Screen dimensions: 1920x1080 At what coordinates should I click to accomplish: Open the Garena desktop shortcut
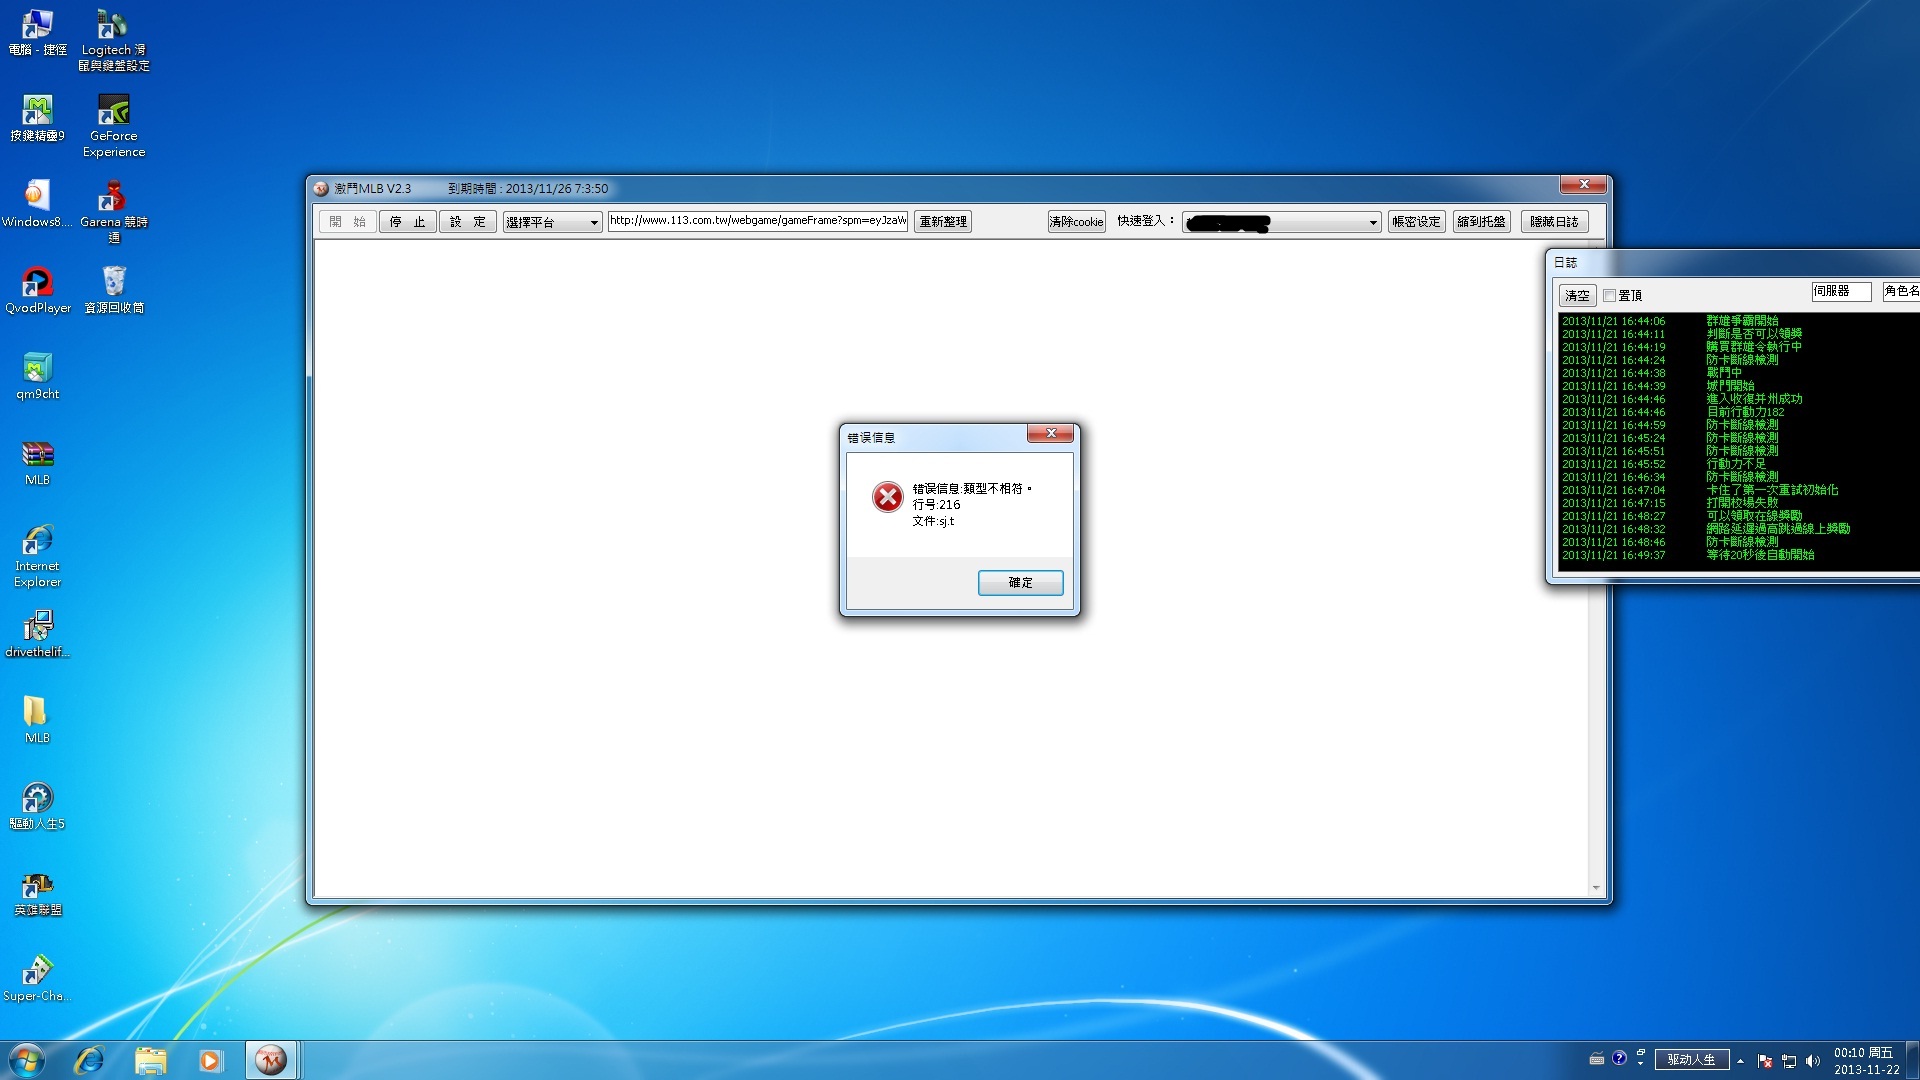click(x=113, y=212)
